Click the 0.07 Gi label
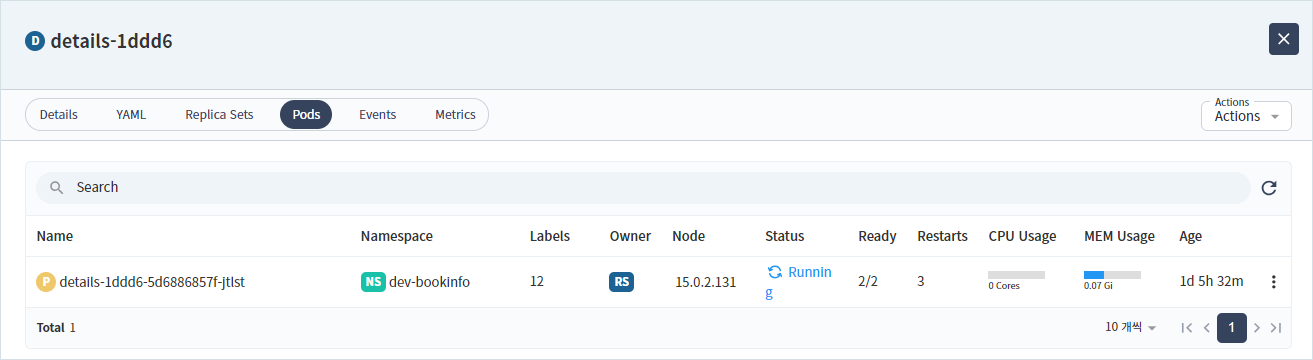 tap(1098, 286)
